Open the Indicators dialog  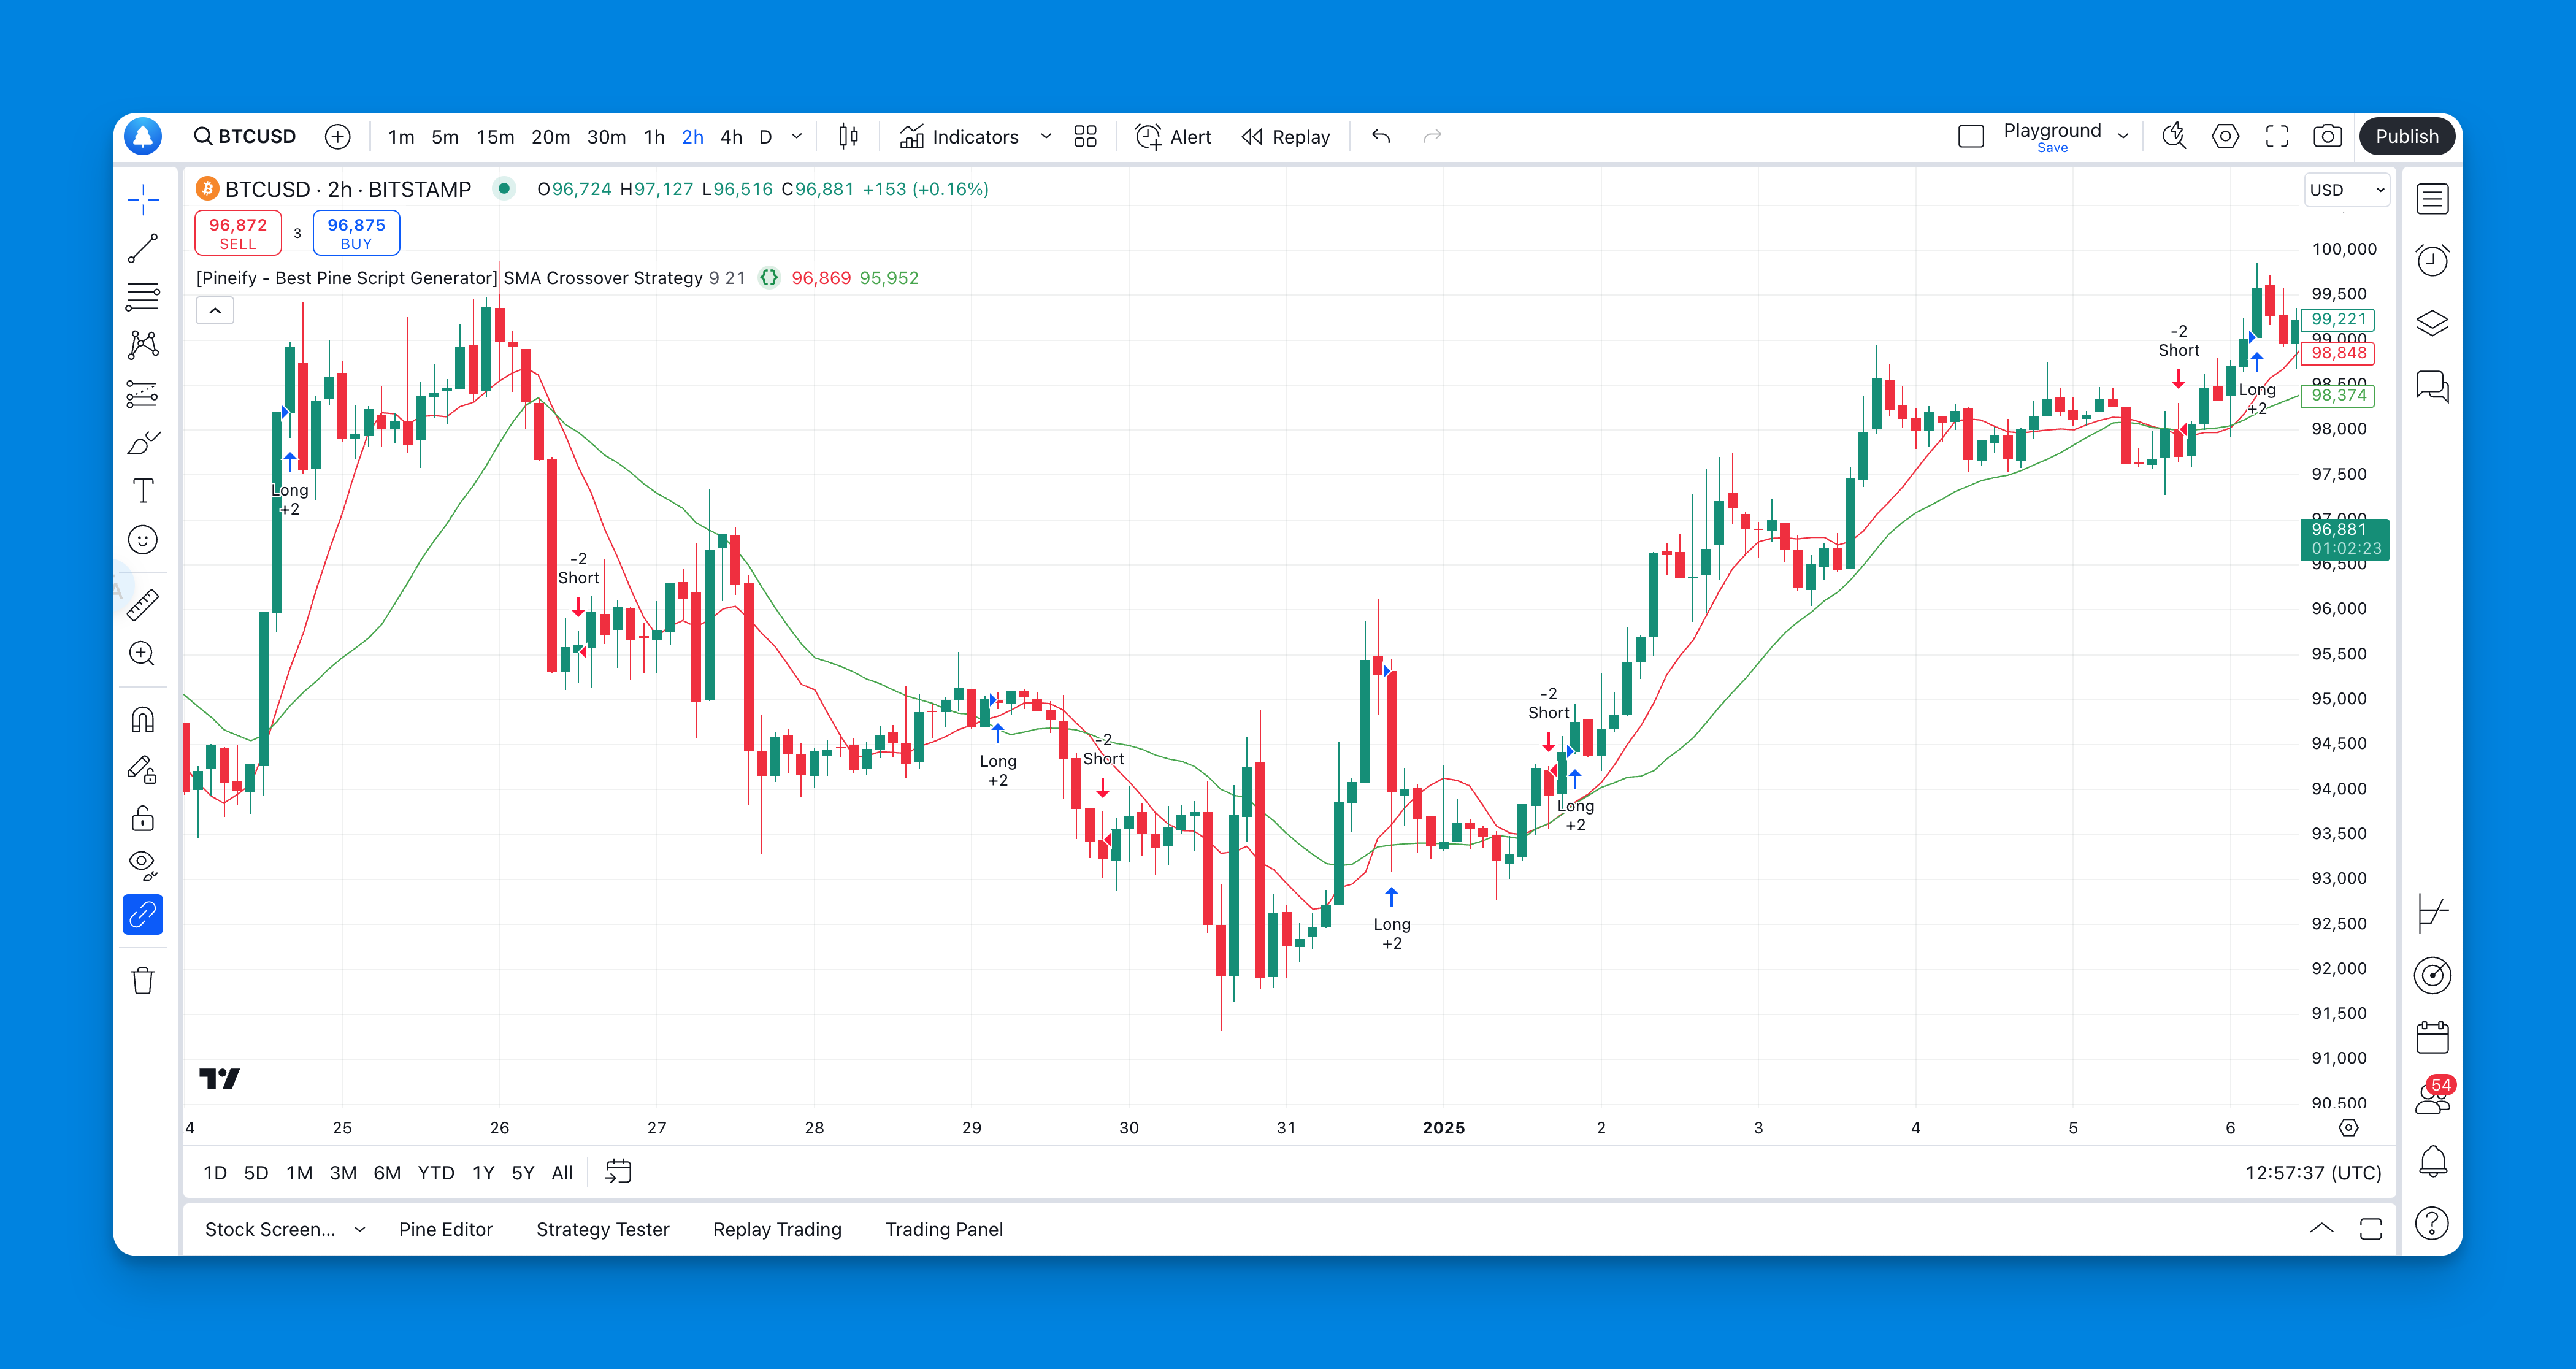tap(959, 137)
